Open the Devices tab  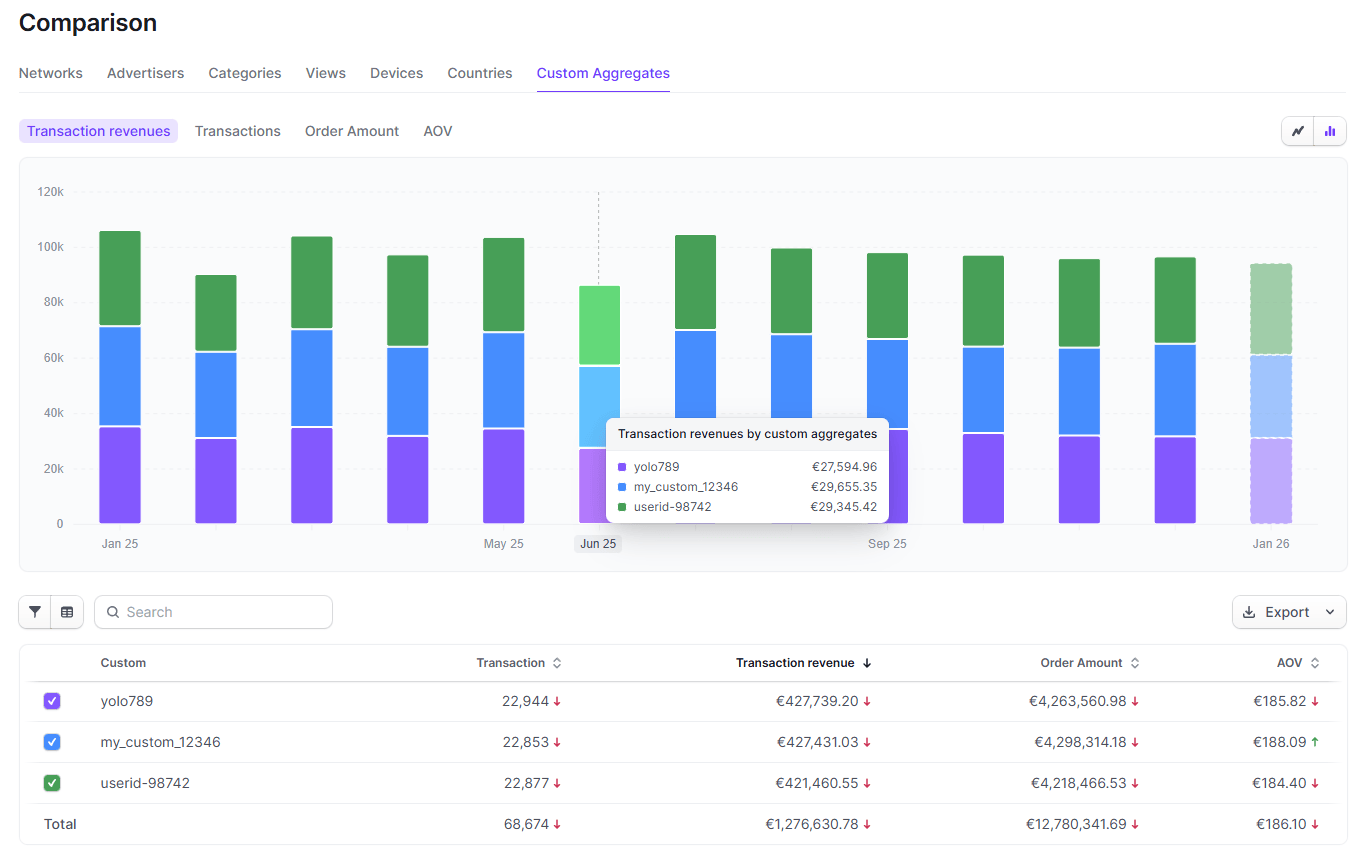point(396,73)
